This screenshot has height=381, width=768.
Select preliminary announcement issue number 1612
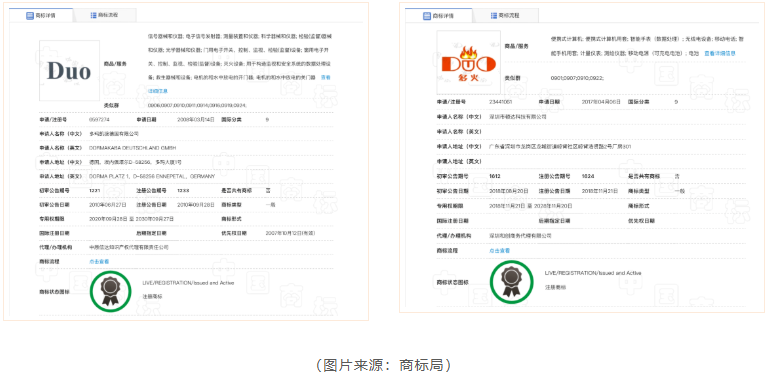pos(495,176)
